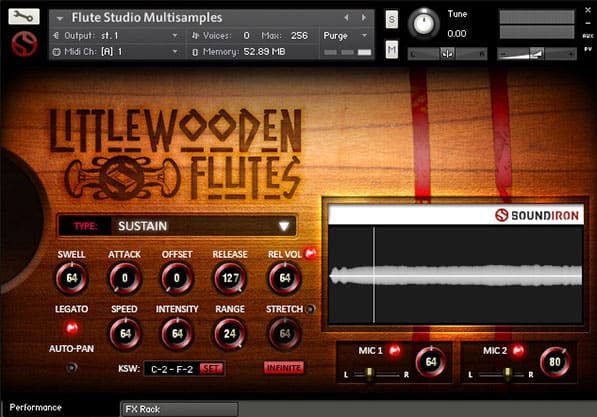Click the Stretch knob
Image resolution: width=597 pixels, height=417 pixels.
coord(285,334)
